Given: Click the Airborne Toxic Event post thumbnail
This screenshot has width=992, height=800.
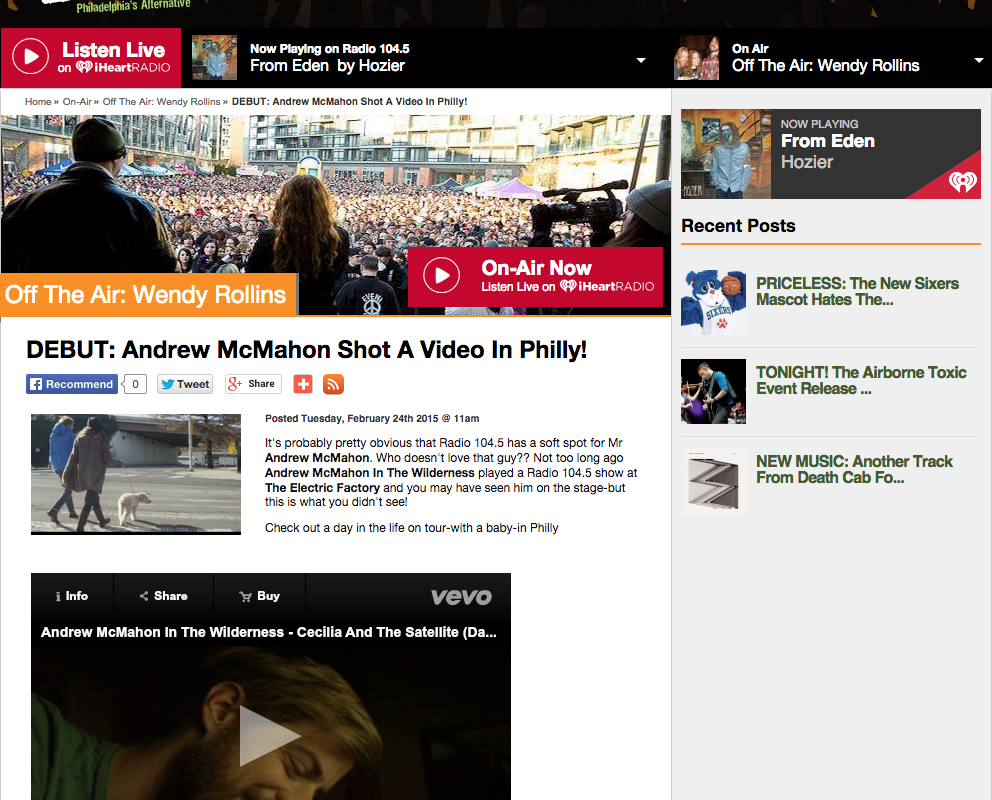Looking at the screenshot, I should click(x=713, y=391).
